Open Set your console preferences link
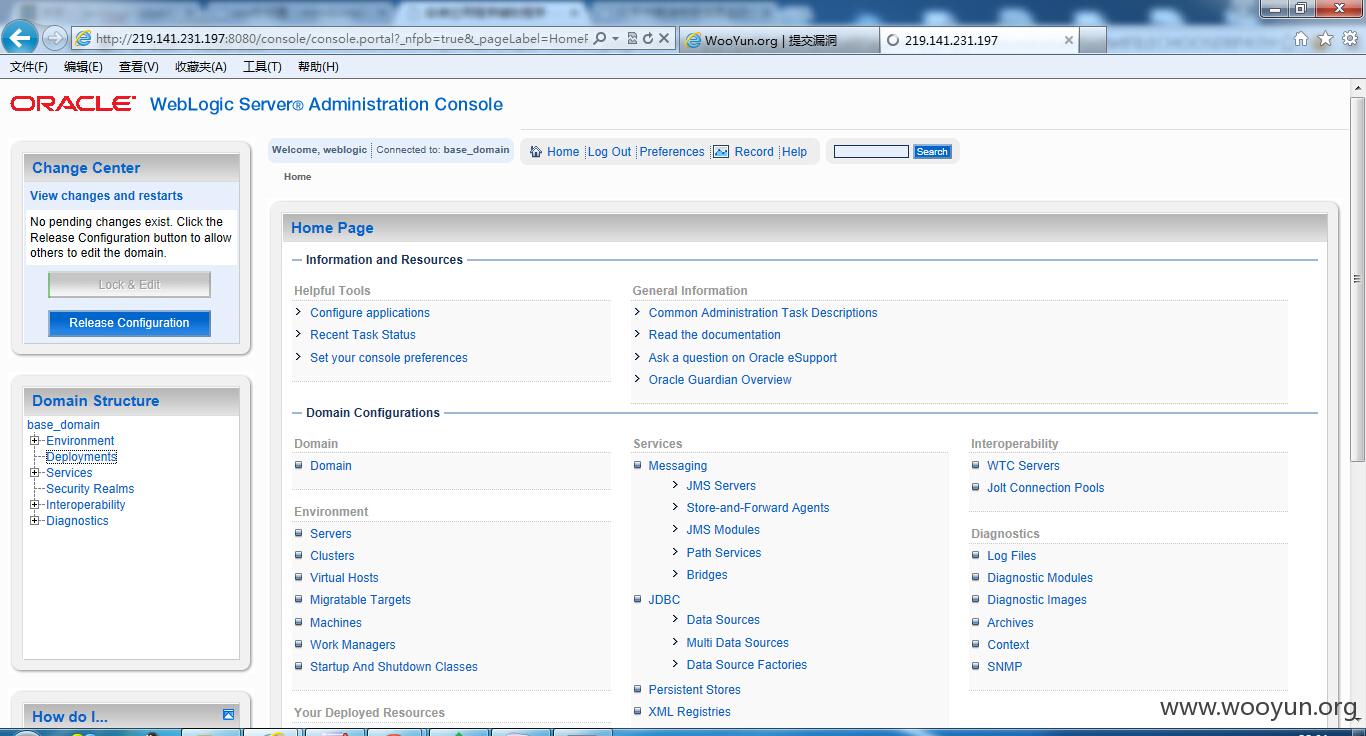The width and height of the screenshot is (1366, 736). coord(389,358)
